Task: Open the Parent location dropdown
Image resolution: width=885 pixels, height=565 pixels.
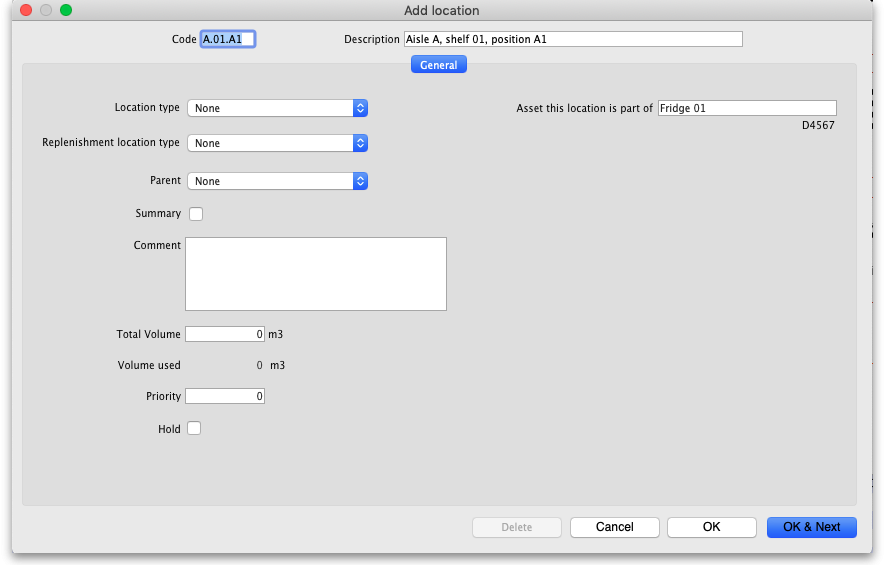Action: point(277,181)
